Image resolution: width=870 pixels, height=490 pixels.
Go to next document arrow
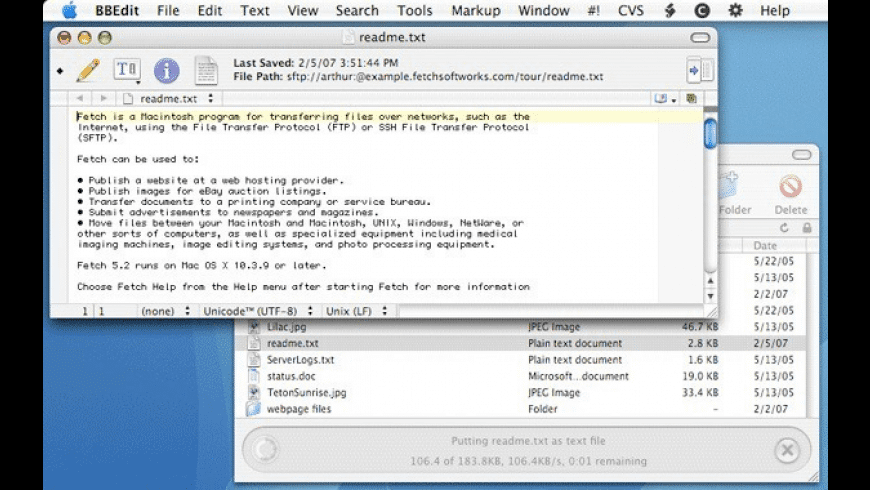pyautogui.click(x=103, y=98)
